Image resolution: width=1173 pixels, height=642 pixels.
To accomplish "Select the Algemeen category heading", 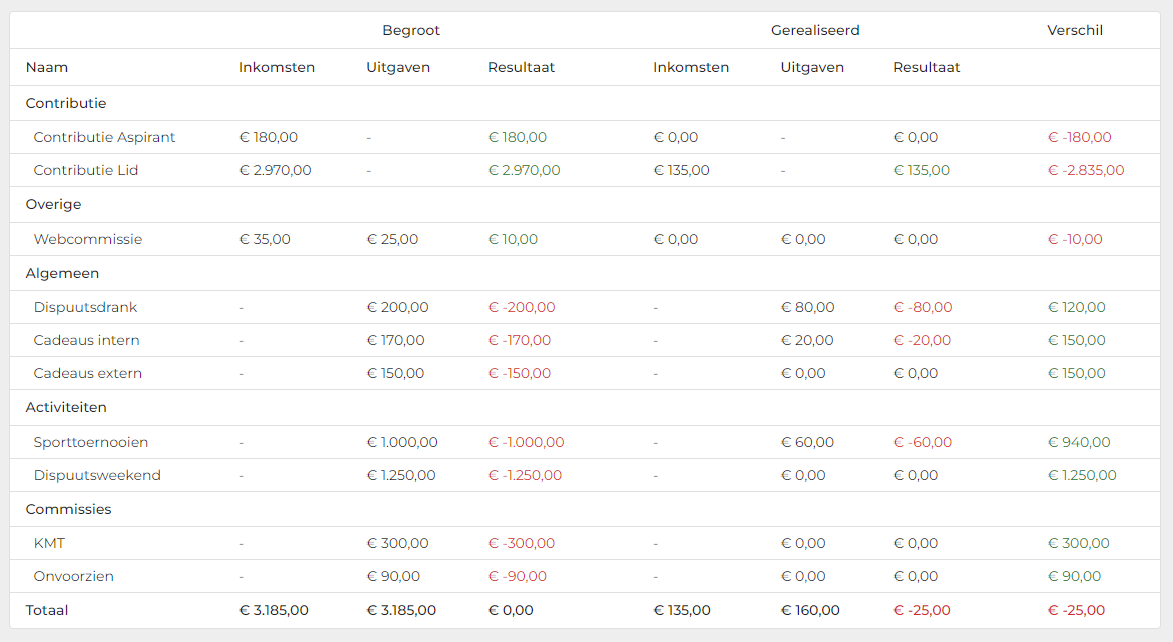I will point(62,273).
